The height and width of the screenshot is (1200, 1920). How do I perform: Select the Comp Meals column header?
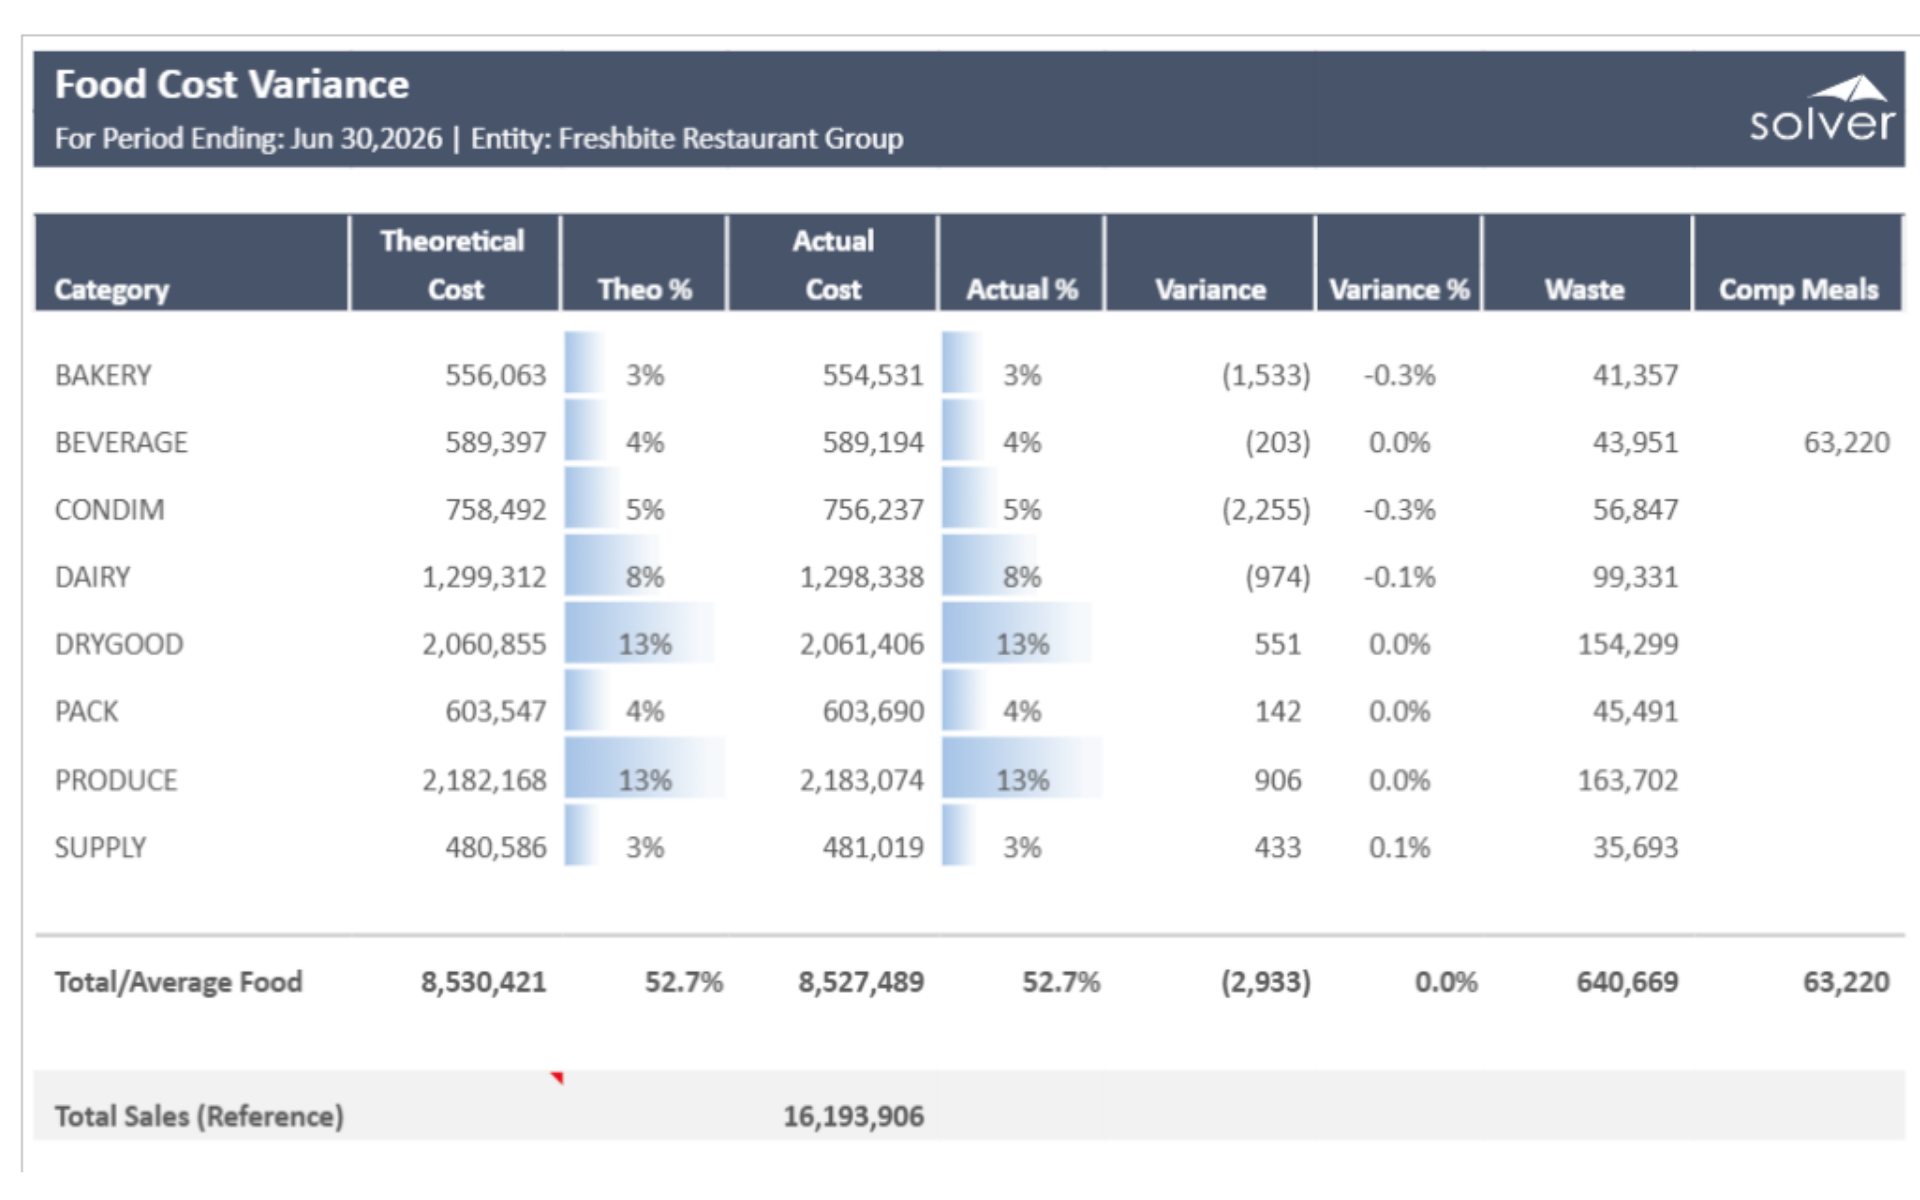click(1797, 289)
